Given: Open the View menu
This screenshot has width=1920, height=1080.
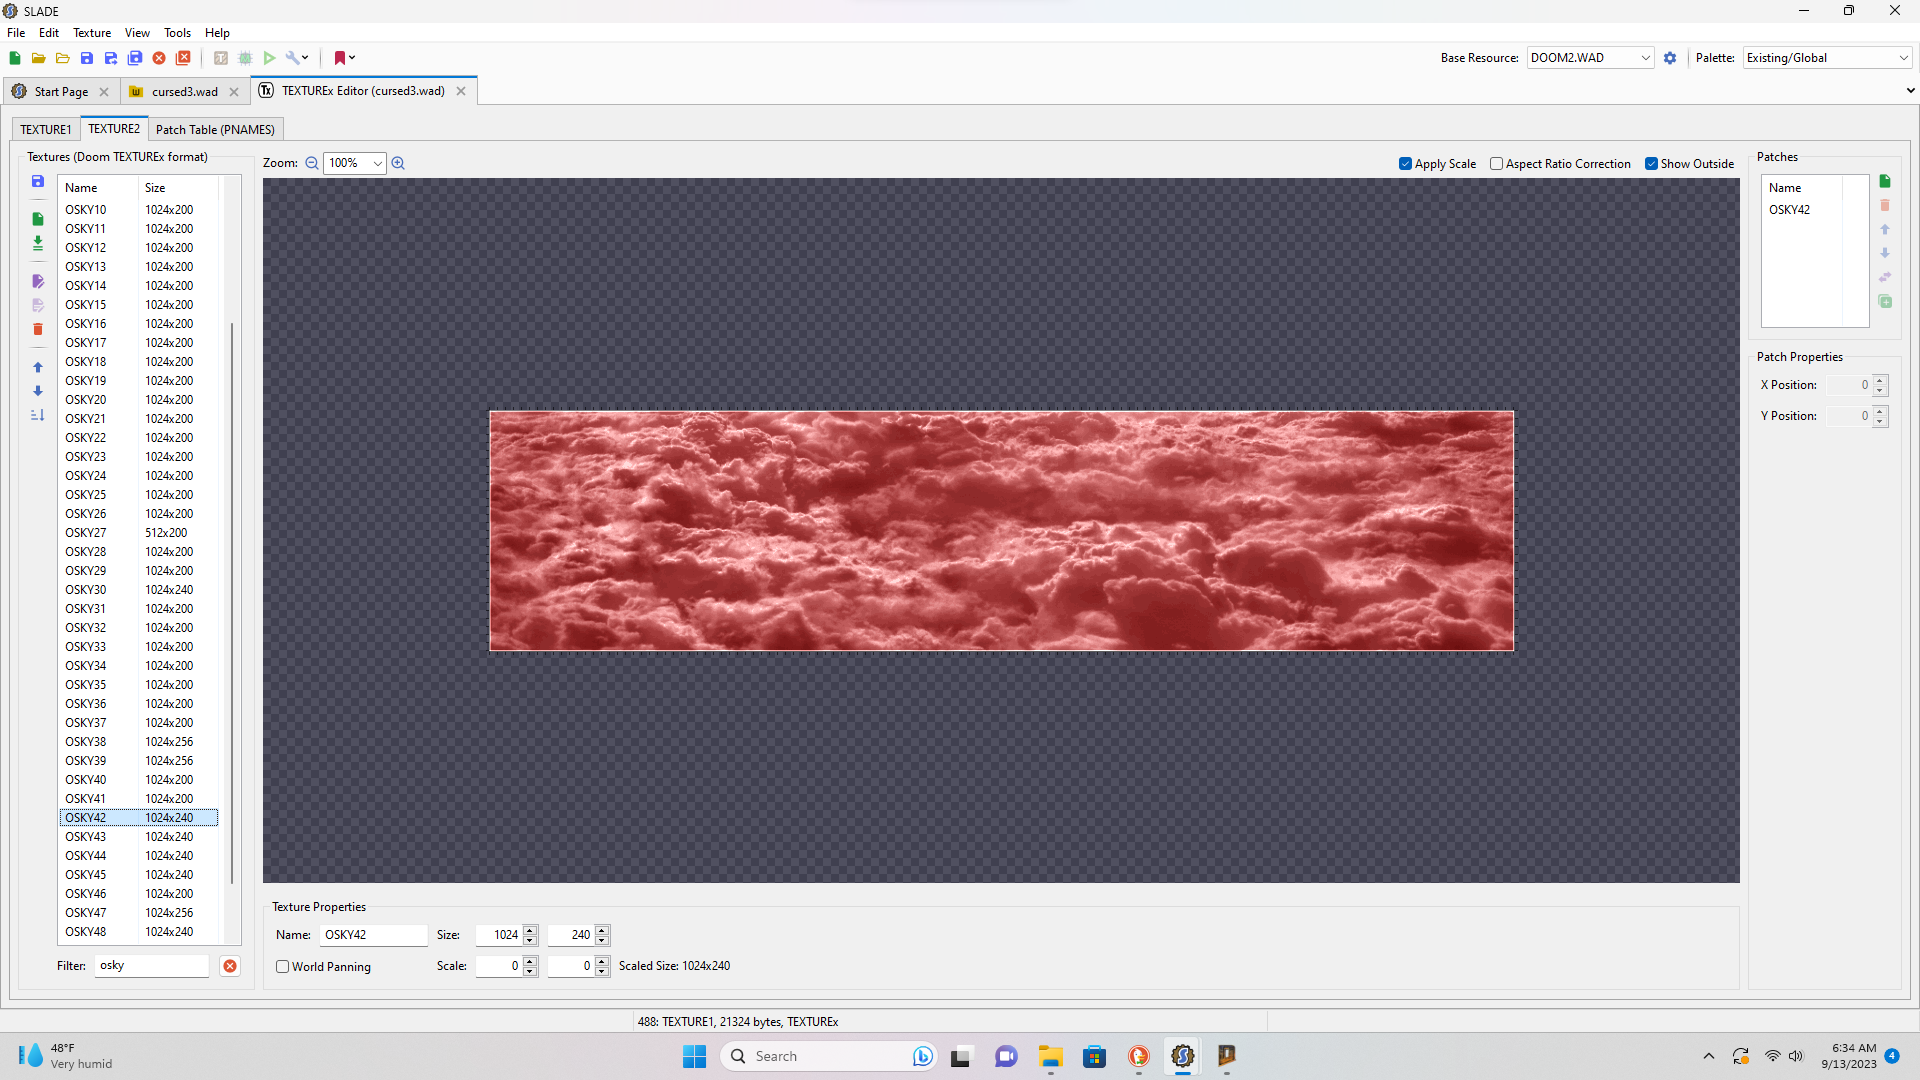Looking at the screenshot, I should 137,33.
